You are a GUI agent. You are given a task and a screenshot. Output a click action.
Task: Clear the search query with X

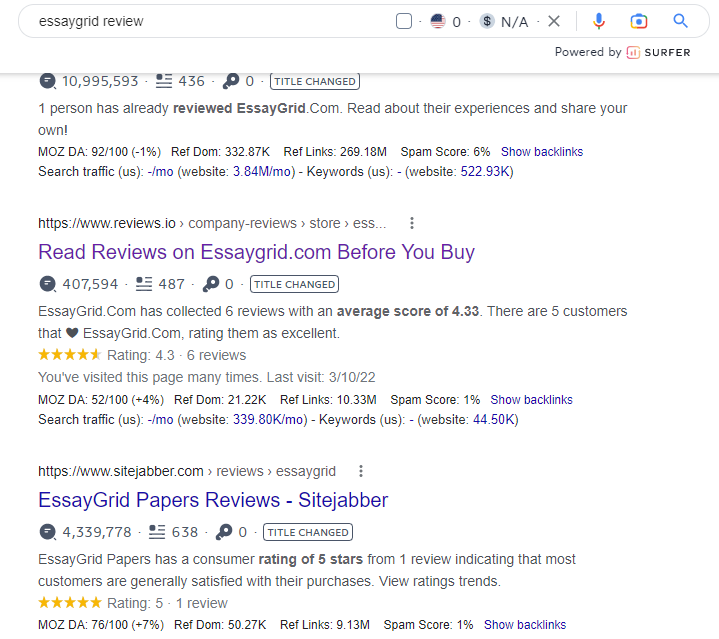pyautogui.click(x=554, y=21)
